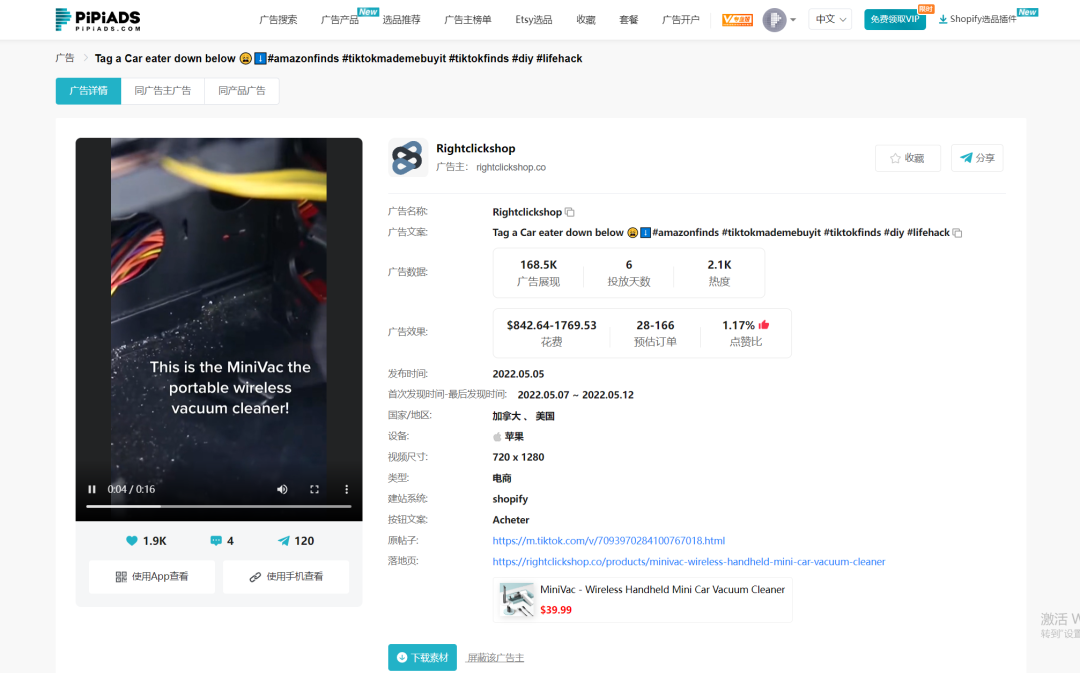
Task: Open the rightclickshop.co advertiser link
Action: click(510, 167)
